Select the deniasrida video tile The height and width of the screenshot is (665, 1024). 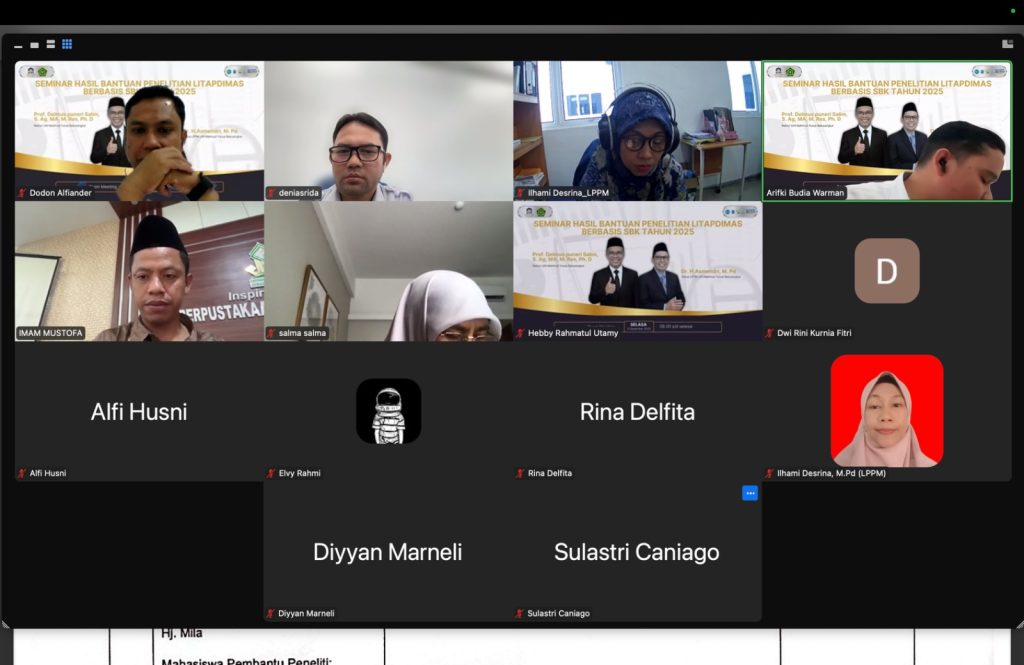tap(388, 130)
